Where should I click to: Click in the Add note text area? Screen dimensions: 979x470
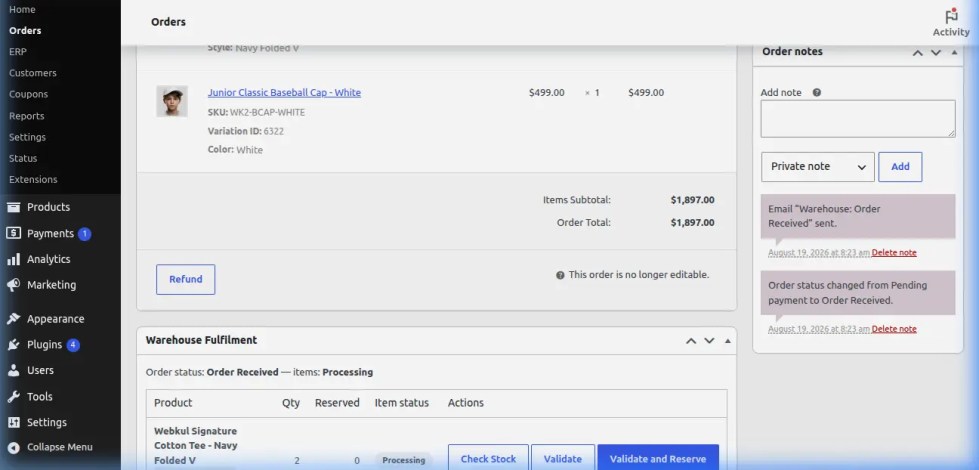[x=857, y=119]
